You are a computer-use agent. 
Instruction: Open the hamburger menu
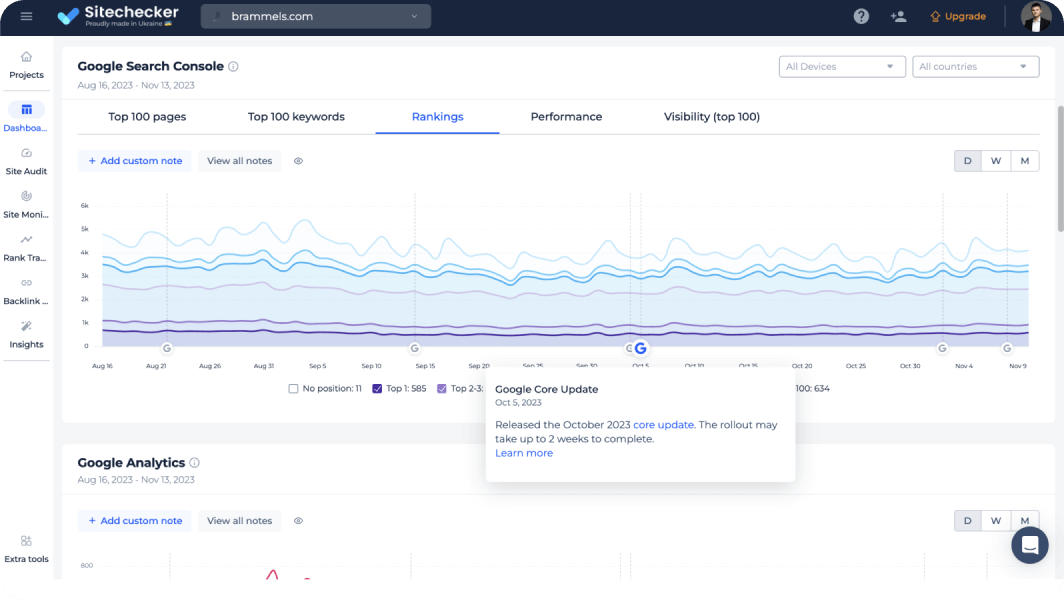coord(26,16)
